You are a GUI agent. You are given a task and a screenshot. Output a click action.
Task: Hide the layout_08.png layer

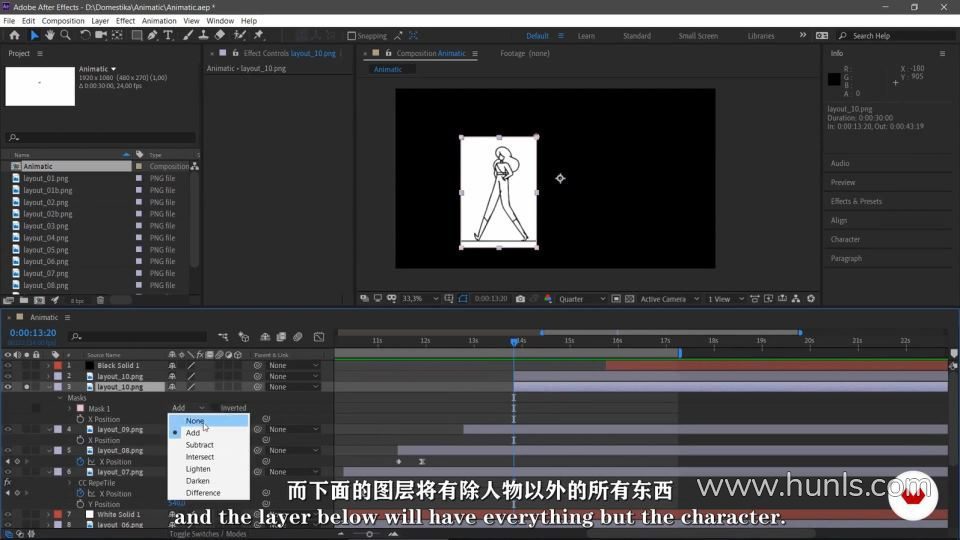[x=8, y=451]
